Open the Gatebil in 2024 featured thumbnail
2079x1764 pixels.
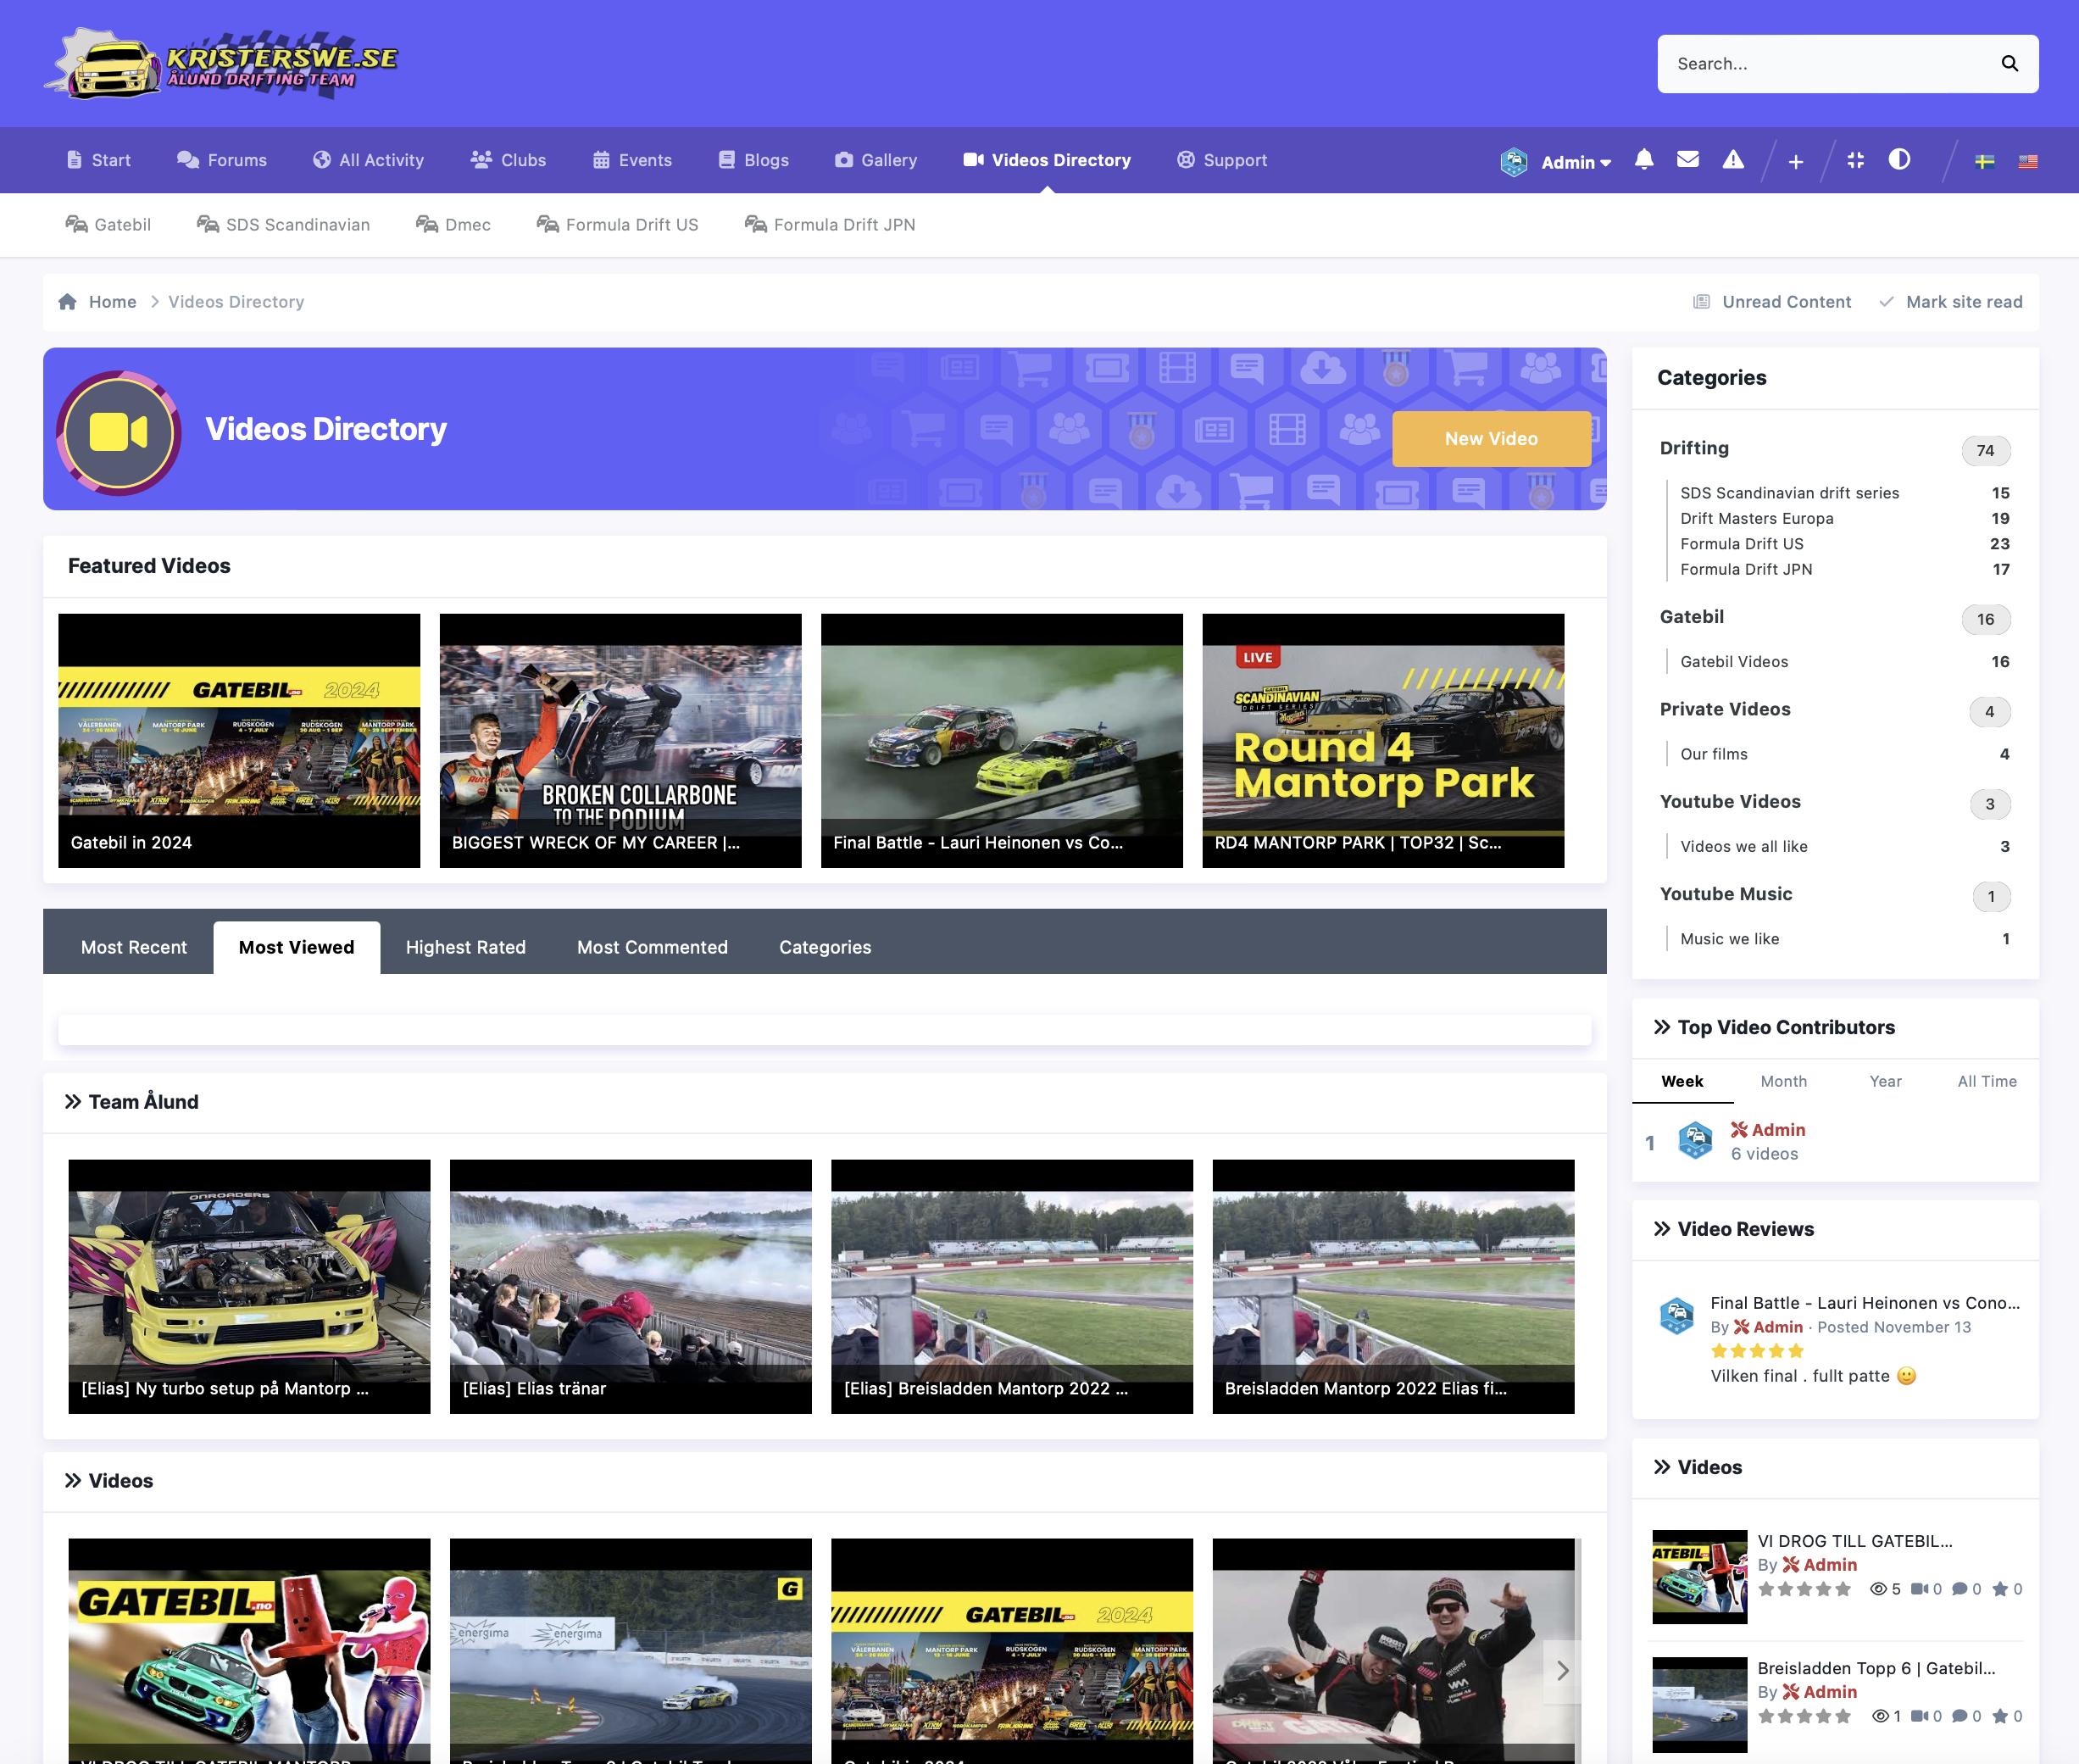[239, 740]
